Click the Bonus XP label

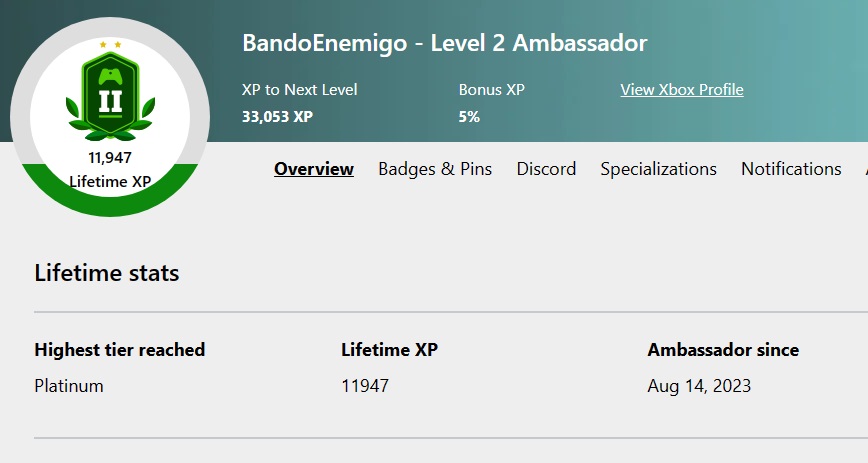coord(492,90)
